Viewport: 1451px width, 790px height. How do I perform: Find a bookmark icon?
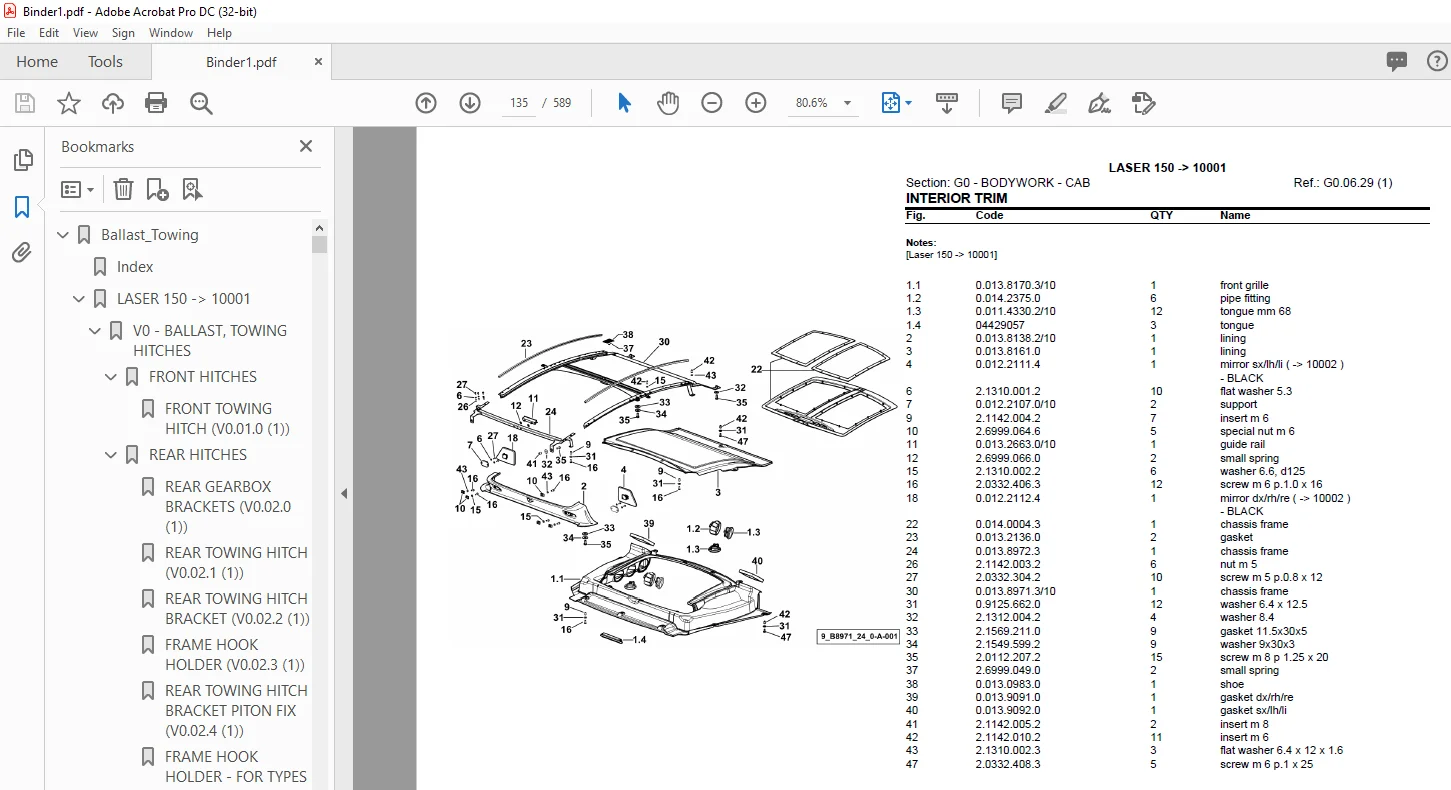click(x=192, y=189)
